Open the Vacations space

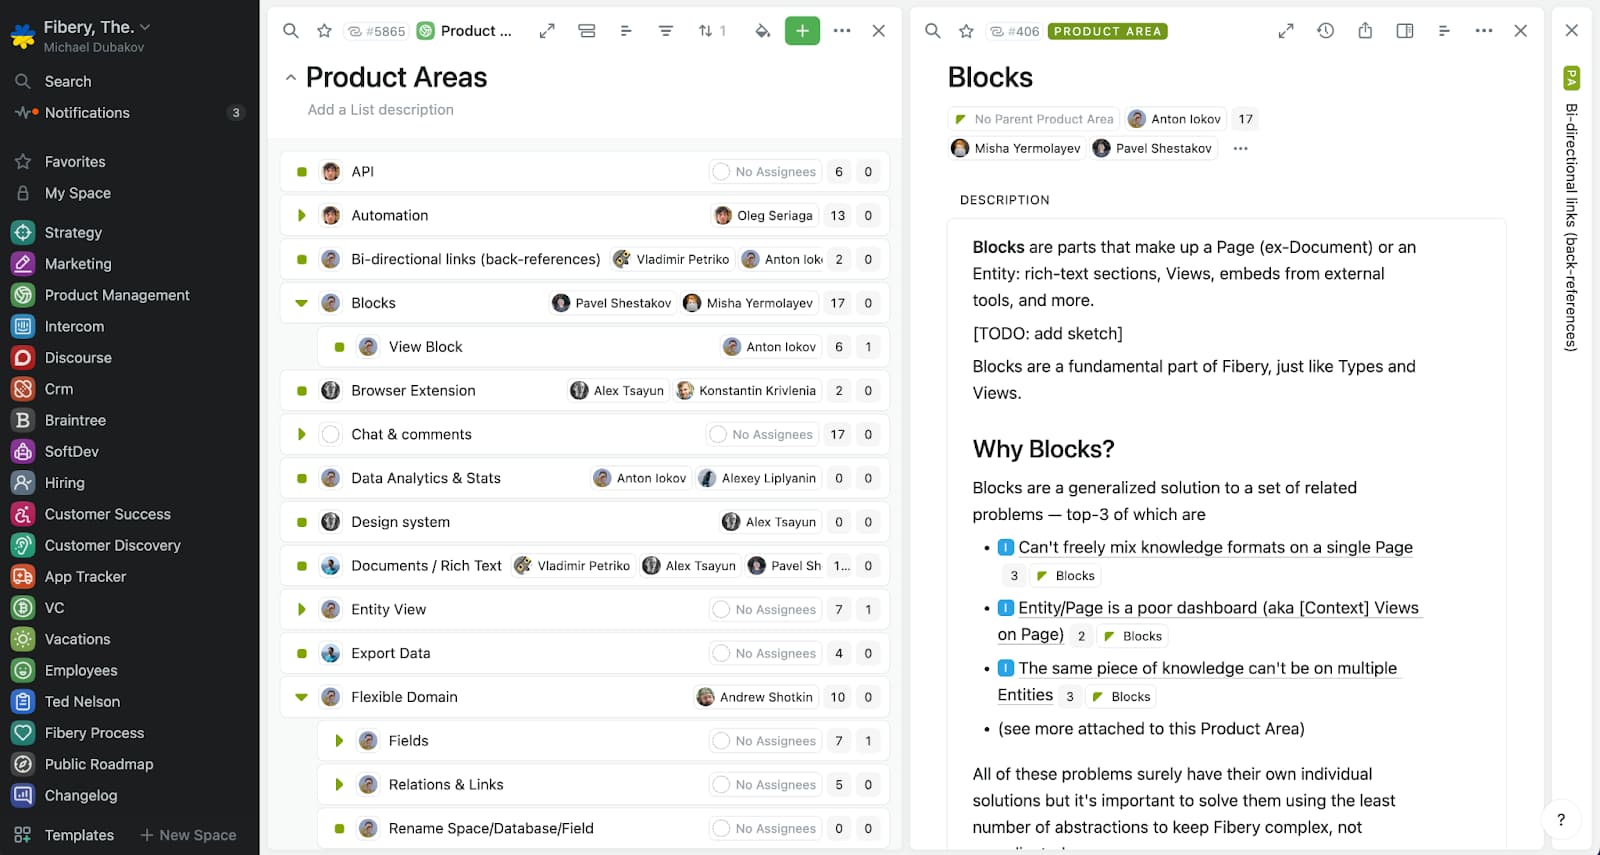click(x=78, y=639)
